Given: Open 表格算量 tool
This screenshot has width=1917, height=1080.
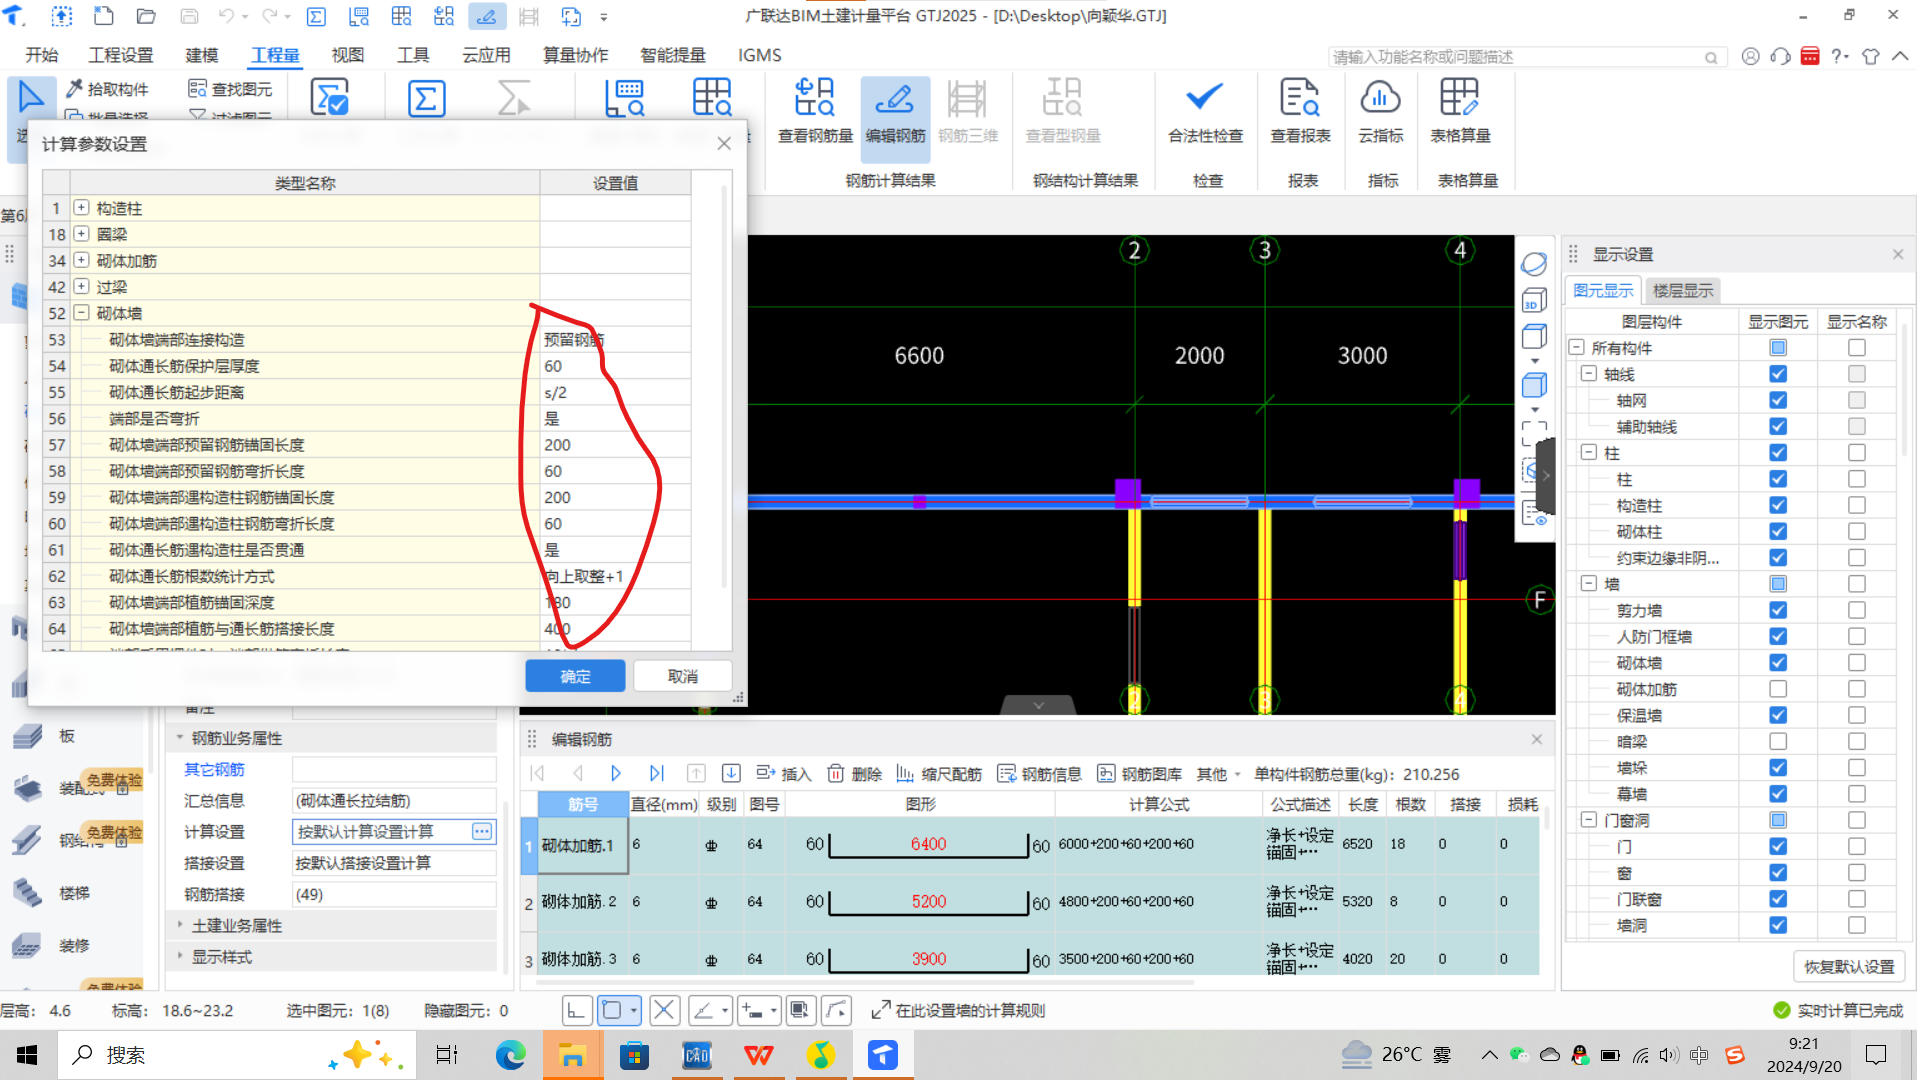Looking at the screenshot, I should click(x=1460, y=110).
